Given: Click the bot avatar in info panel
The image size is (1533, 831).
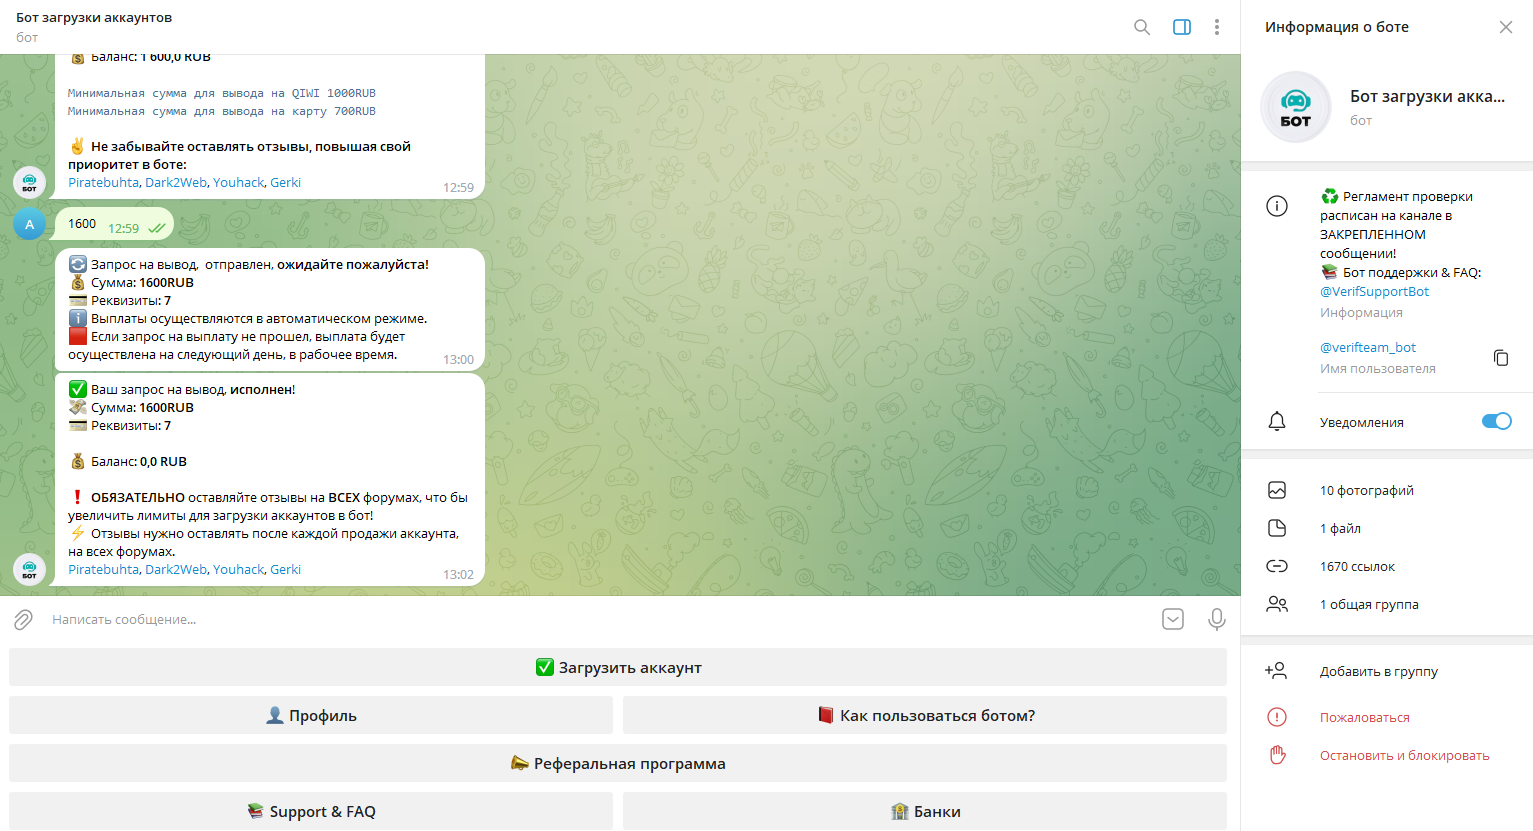Looking at the screenshot, I should 1295,107.
